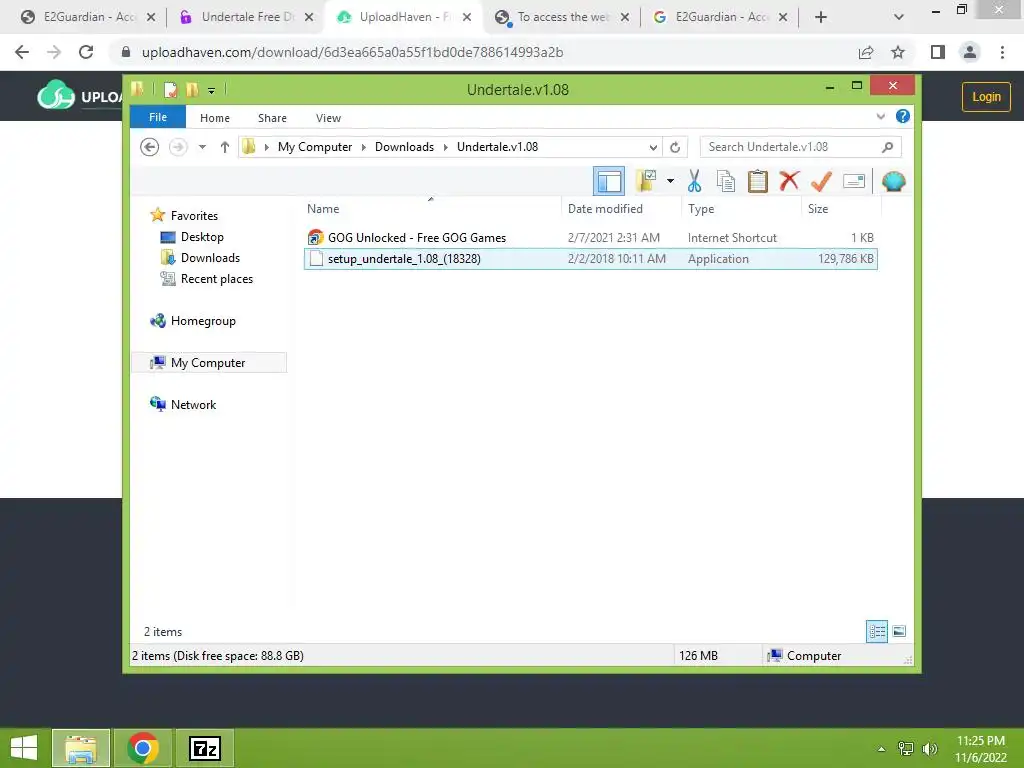
Task: Click the magnifier icon in Explorer search
Action: [888, 147]
